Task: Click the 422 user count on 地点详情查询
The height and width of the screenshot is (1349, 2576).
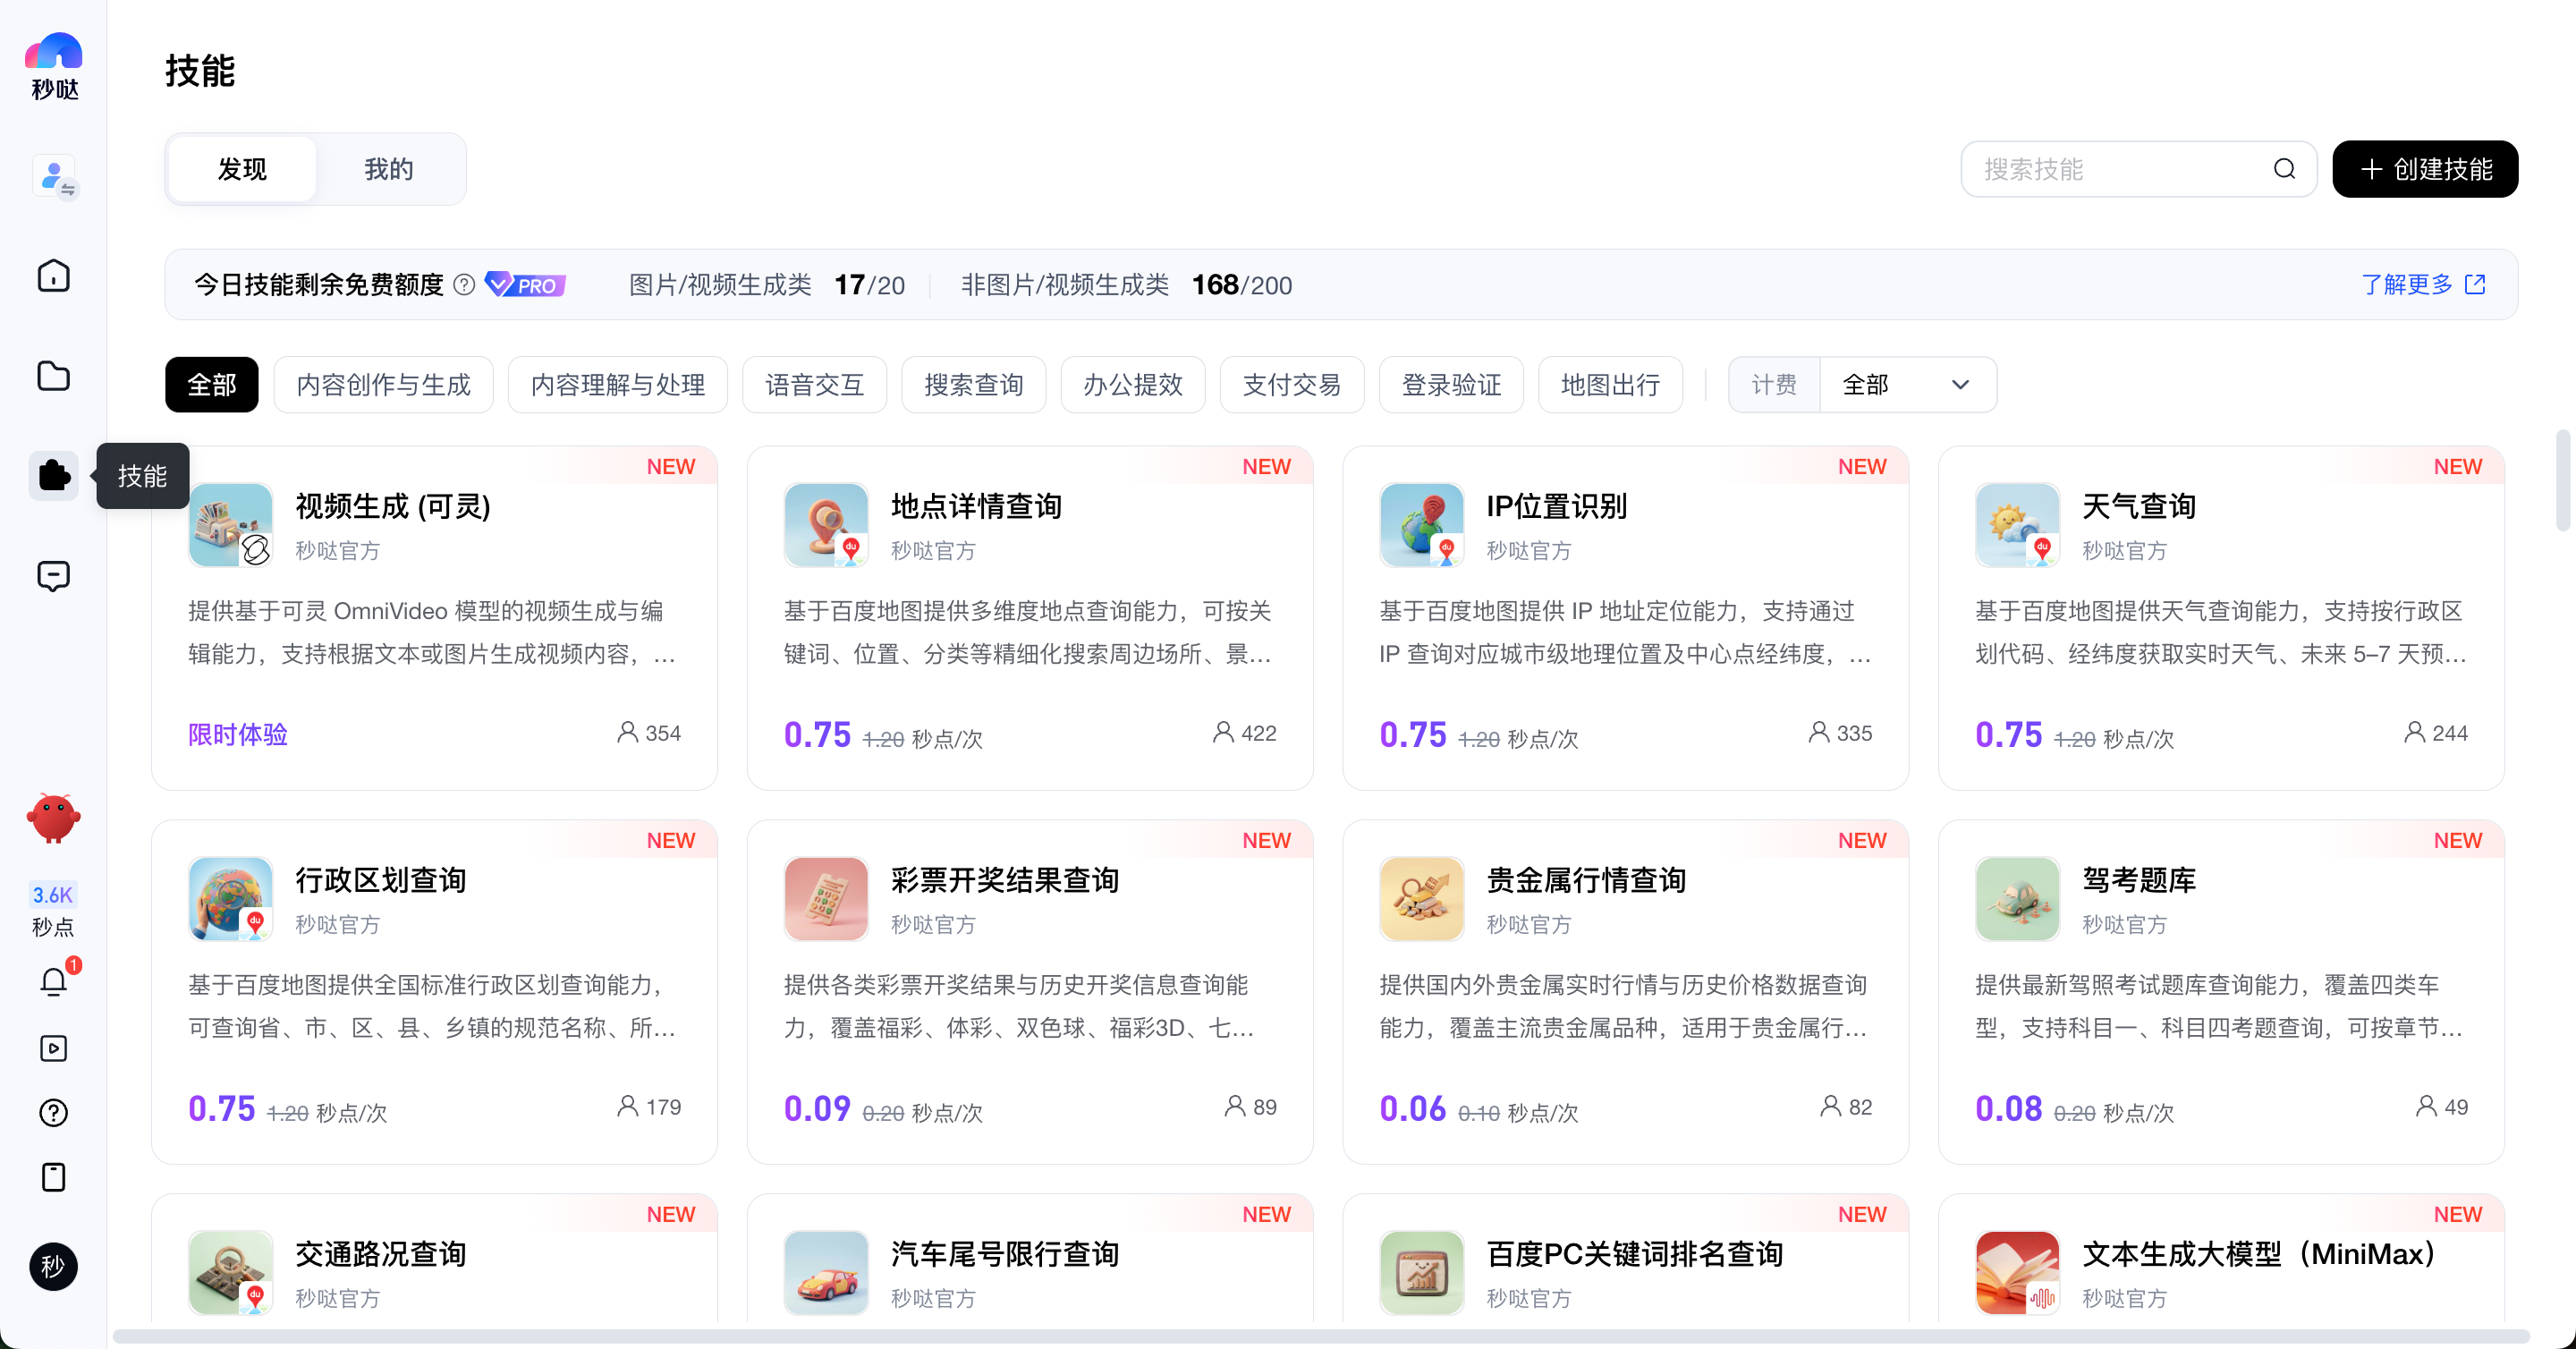Action: point(1245,733)
